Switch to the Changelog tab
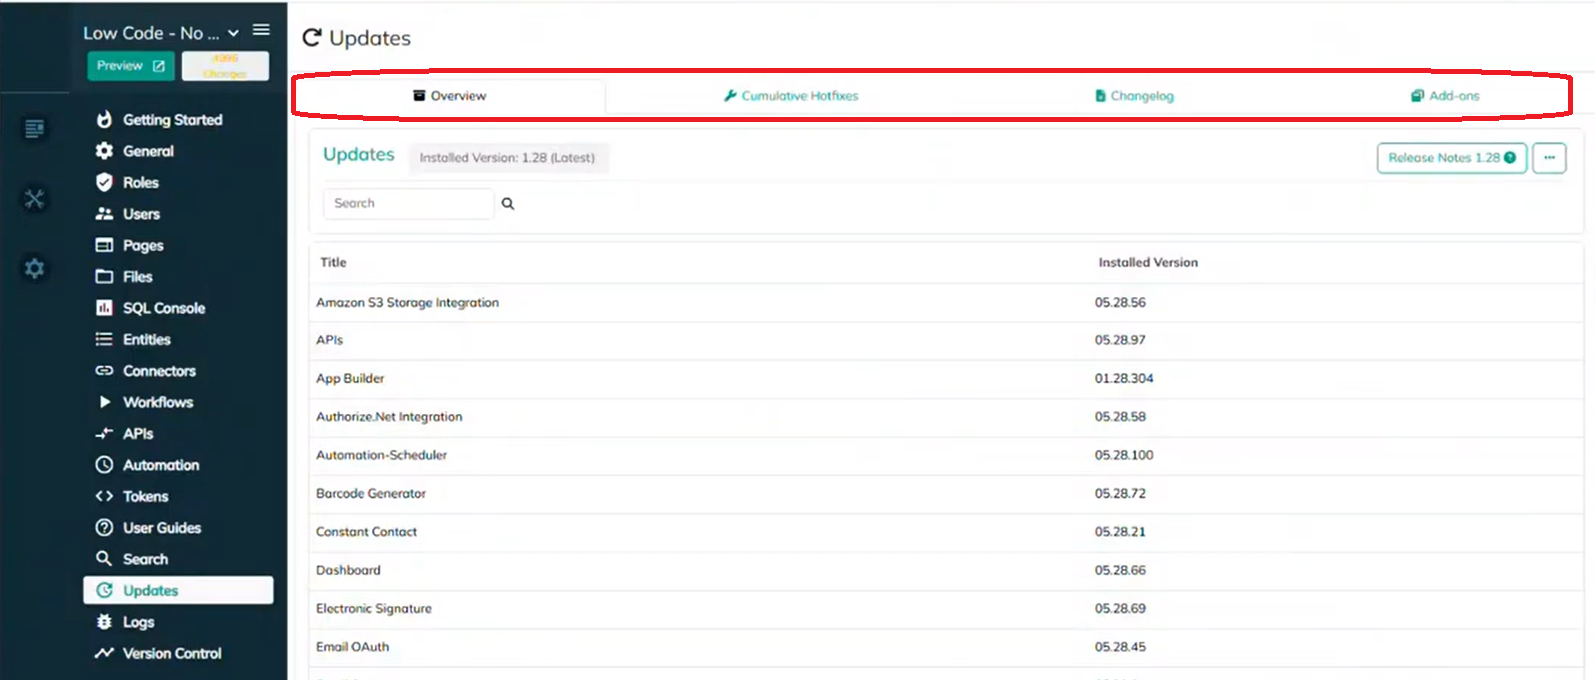Image resolution: width=1595 pixels, height=680 pixels. pyautogui.click(x=1135, y=96)
